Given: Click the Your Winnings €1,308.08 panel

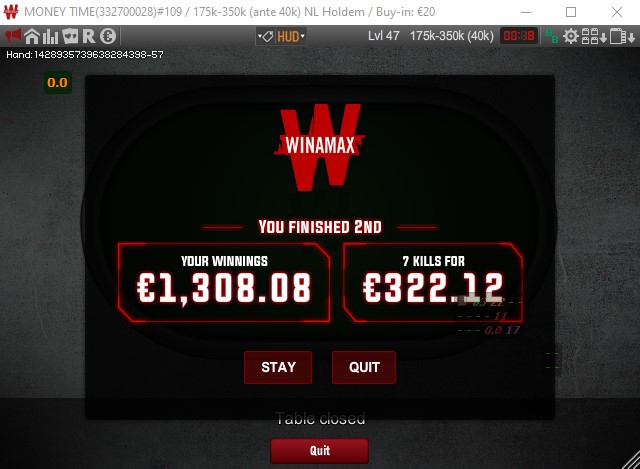Looking at the screenshot, I should (x=224, y=282).
